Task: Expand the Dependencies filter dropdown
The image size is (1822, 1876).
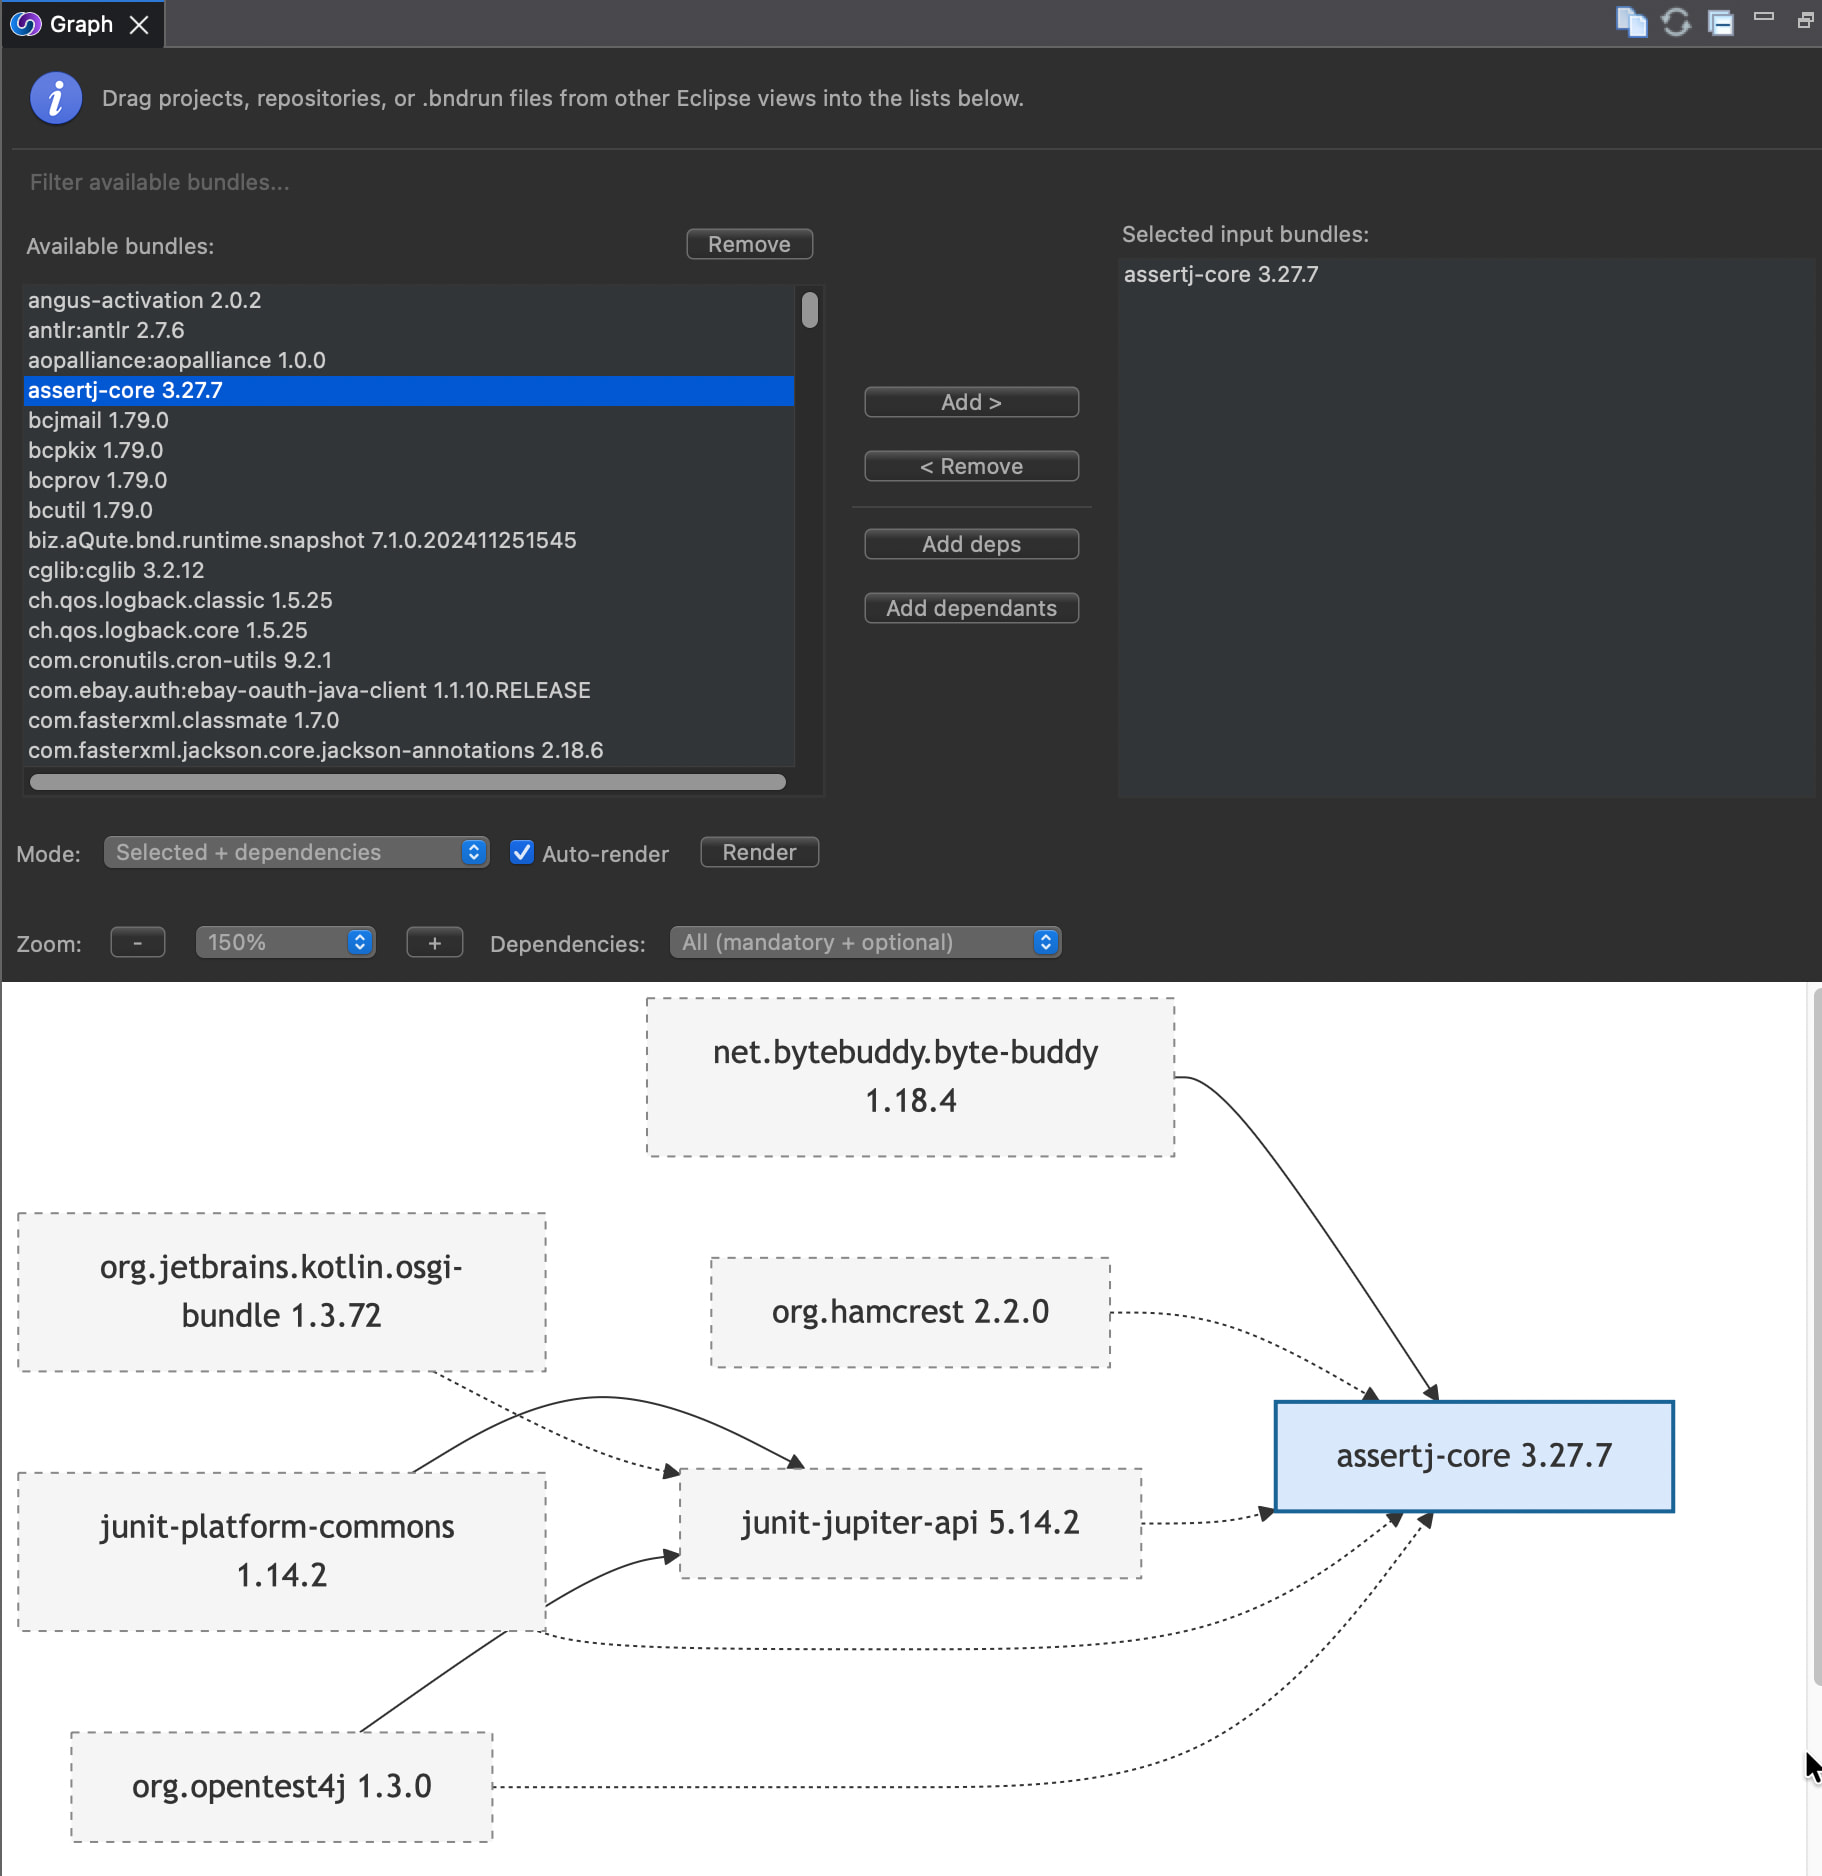Action: [865, 943]
